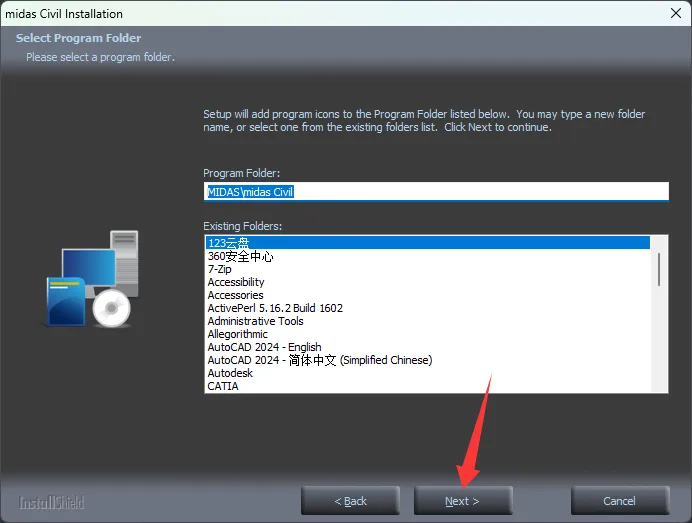This screenshot has height=523, width=692.
Task: Click the existing folders list scrollbar thumb
Action: click(x=659, y=269)
